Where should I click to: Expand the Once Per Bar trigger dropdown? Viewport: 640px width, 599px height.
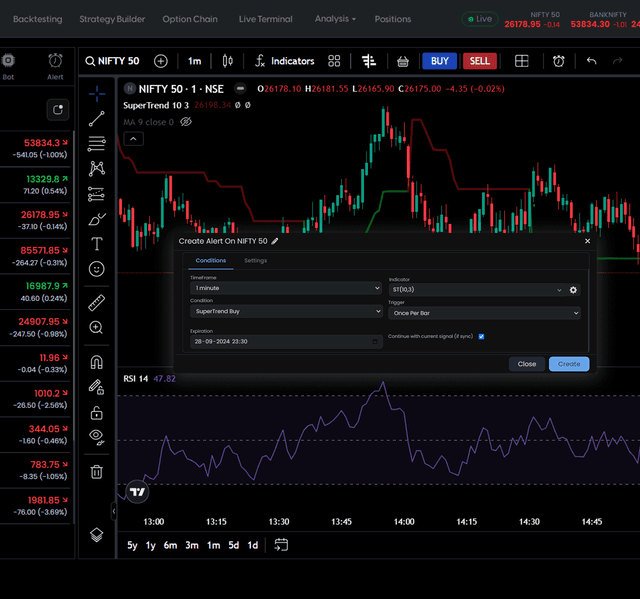tap(484, 312)
